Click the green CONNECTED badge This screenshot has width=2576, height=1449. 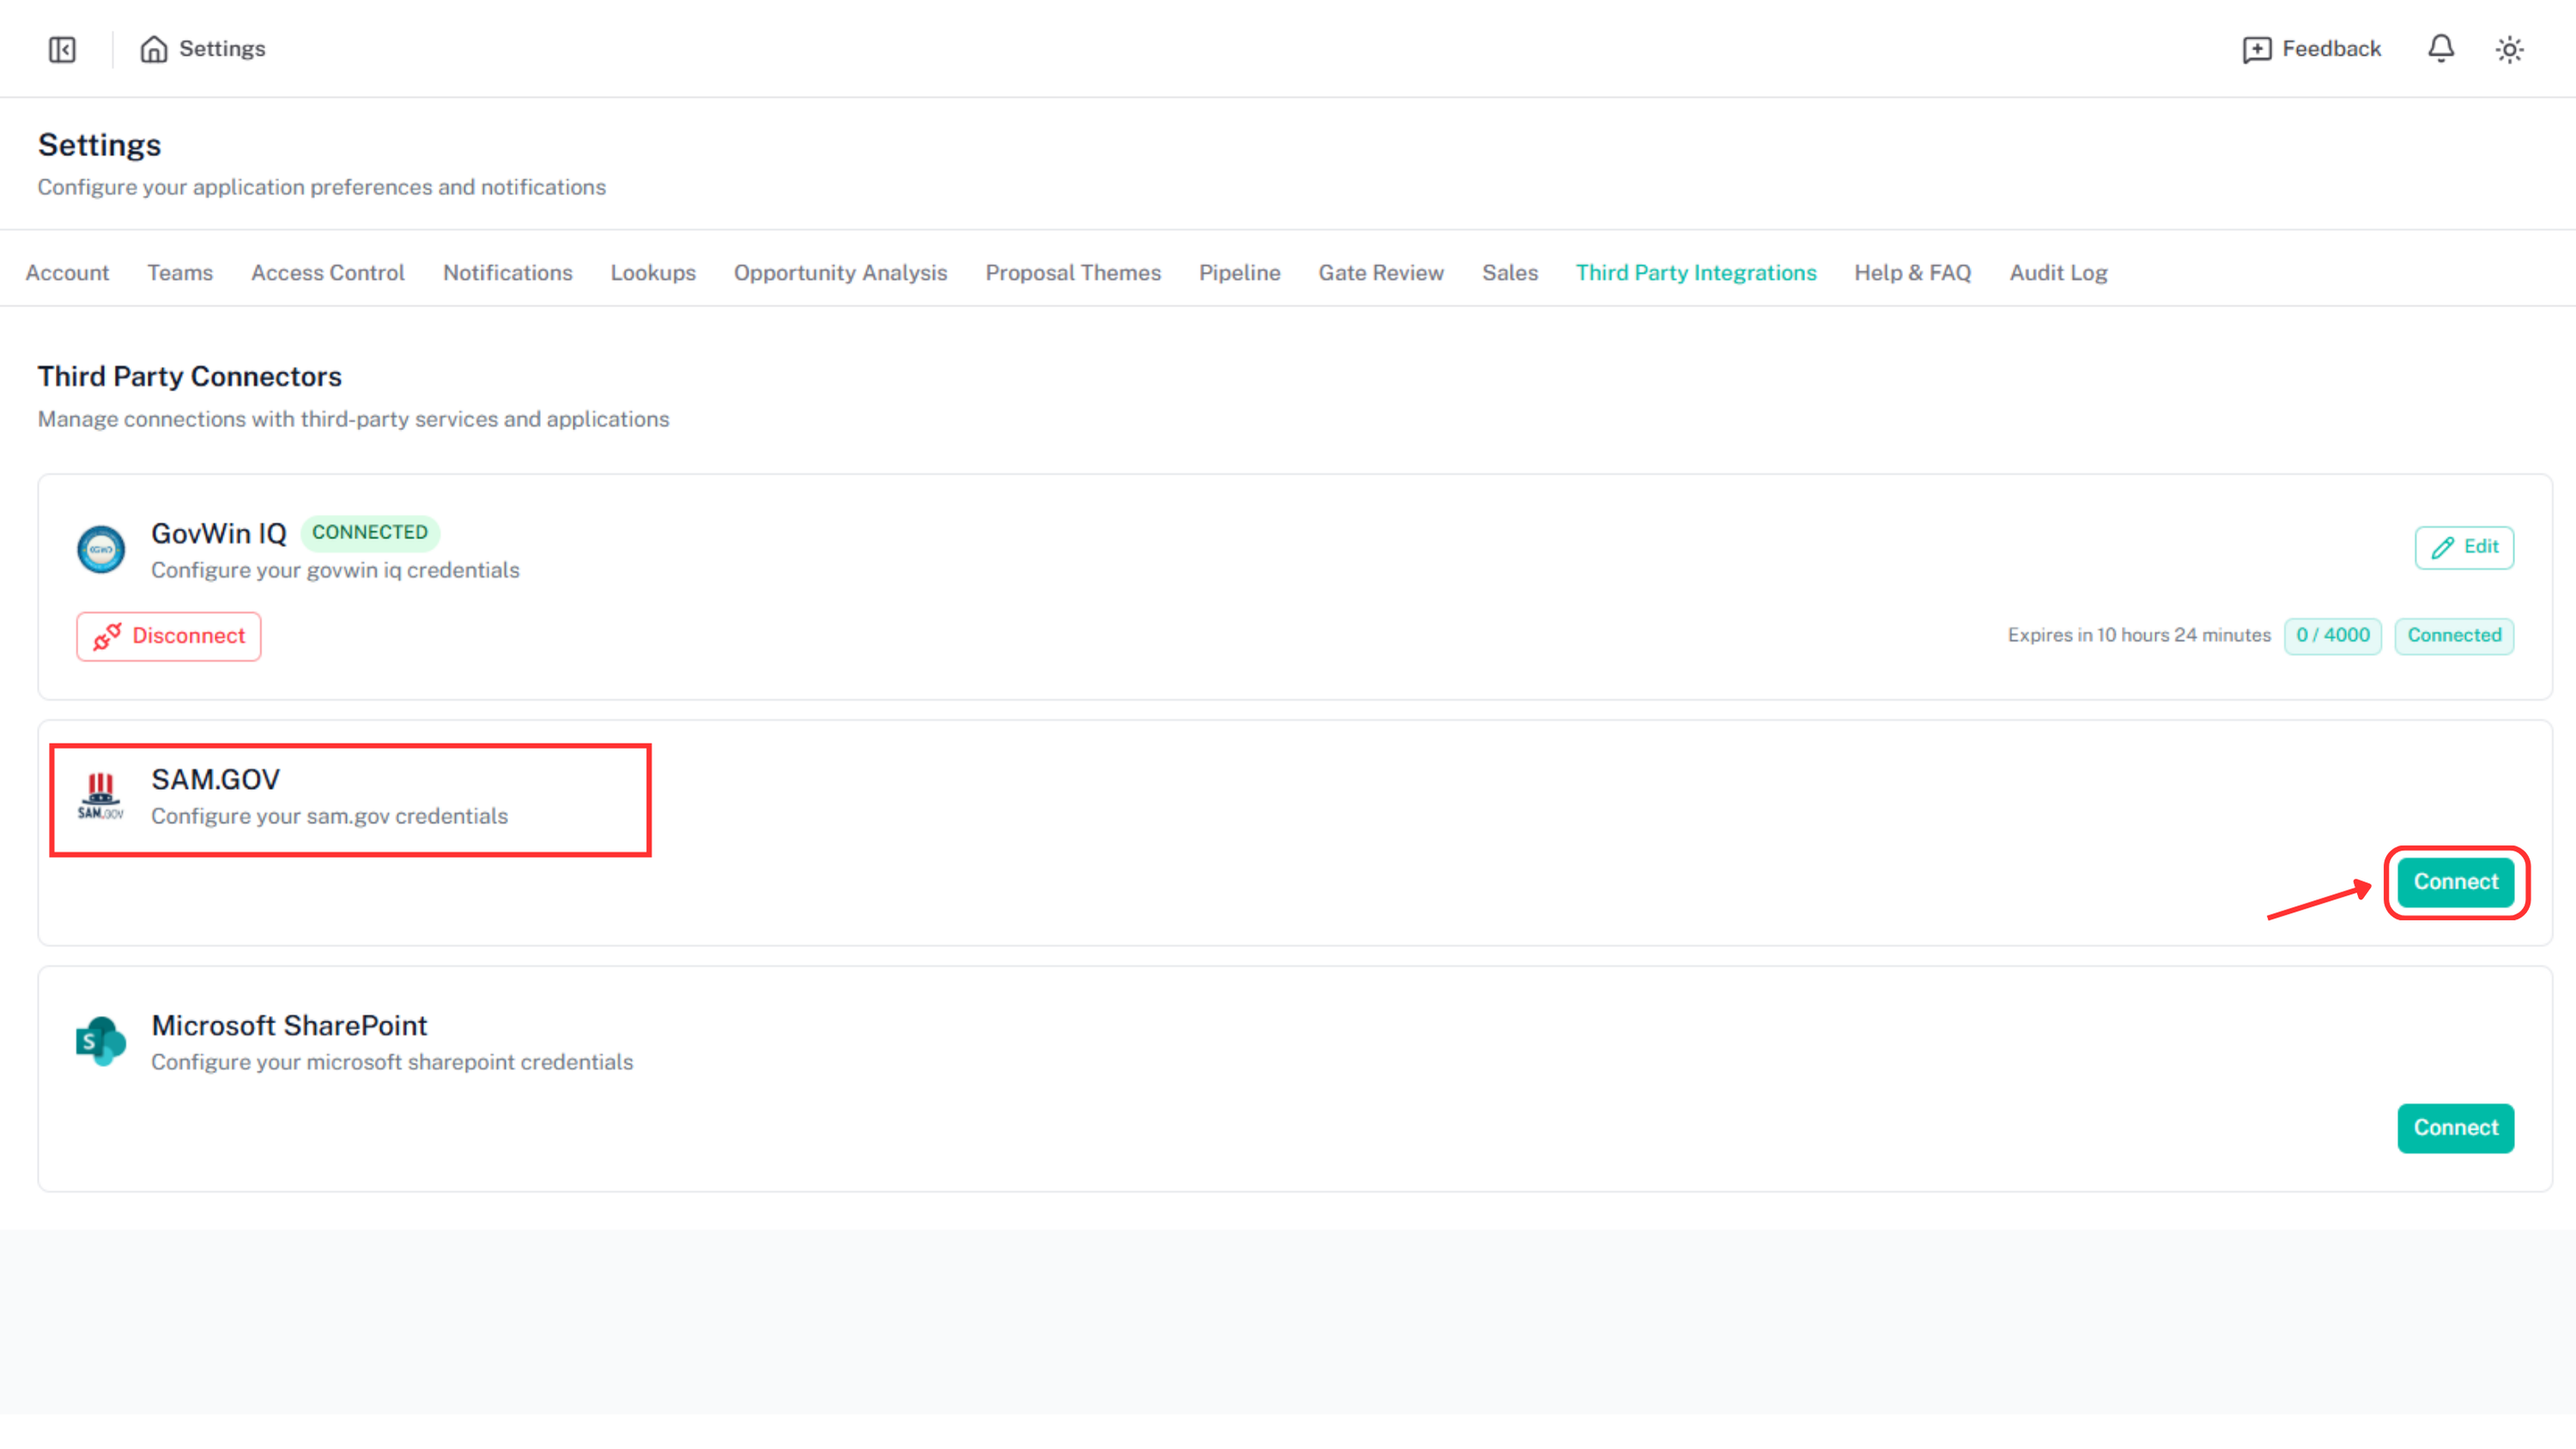[x=369, y=532]
